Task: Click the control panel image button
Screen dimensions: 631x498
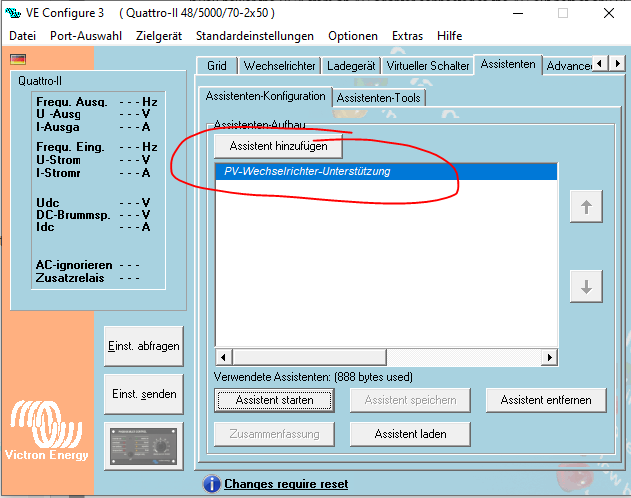Action: 143,444
